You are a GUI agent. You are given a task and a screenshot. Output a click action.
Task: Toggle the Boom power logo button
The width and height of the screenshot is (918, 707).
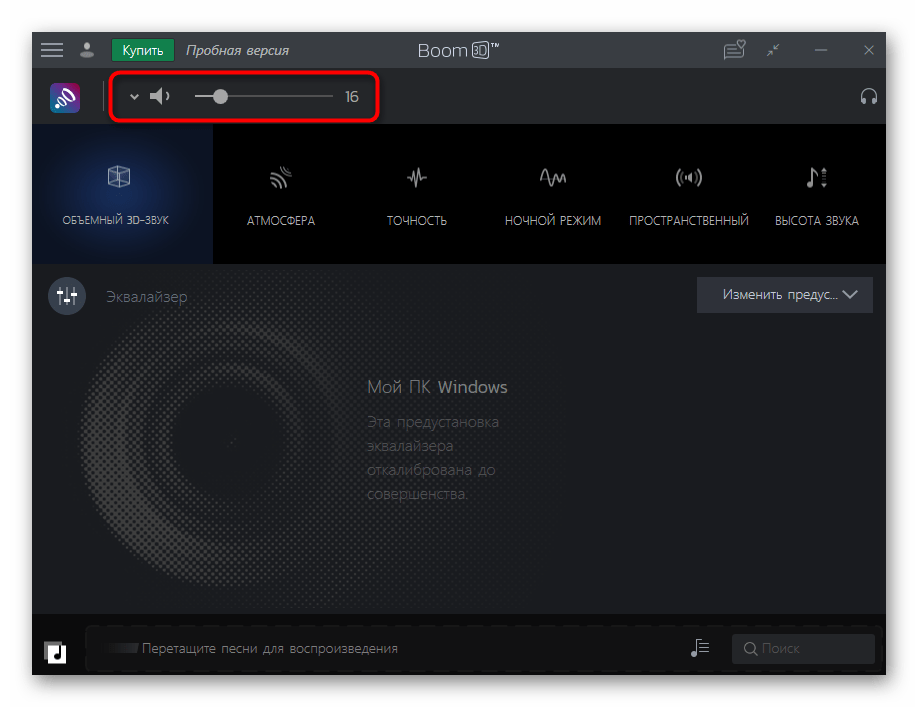coord(65,97)
